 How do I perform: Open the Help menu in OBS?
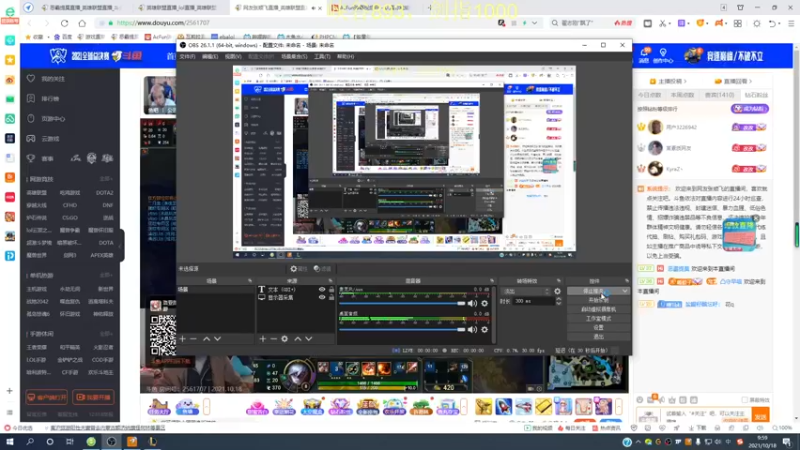coord(345,57)
